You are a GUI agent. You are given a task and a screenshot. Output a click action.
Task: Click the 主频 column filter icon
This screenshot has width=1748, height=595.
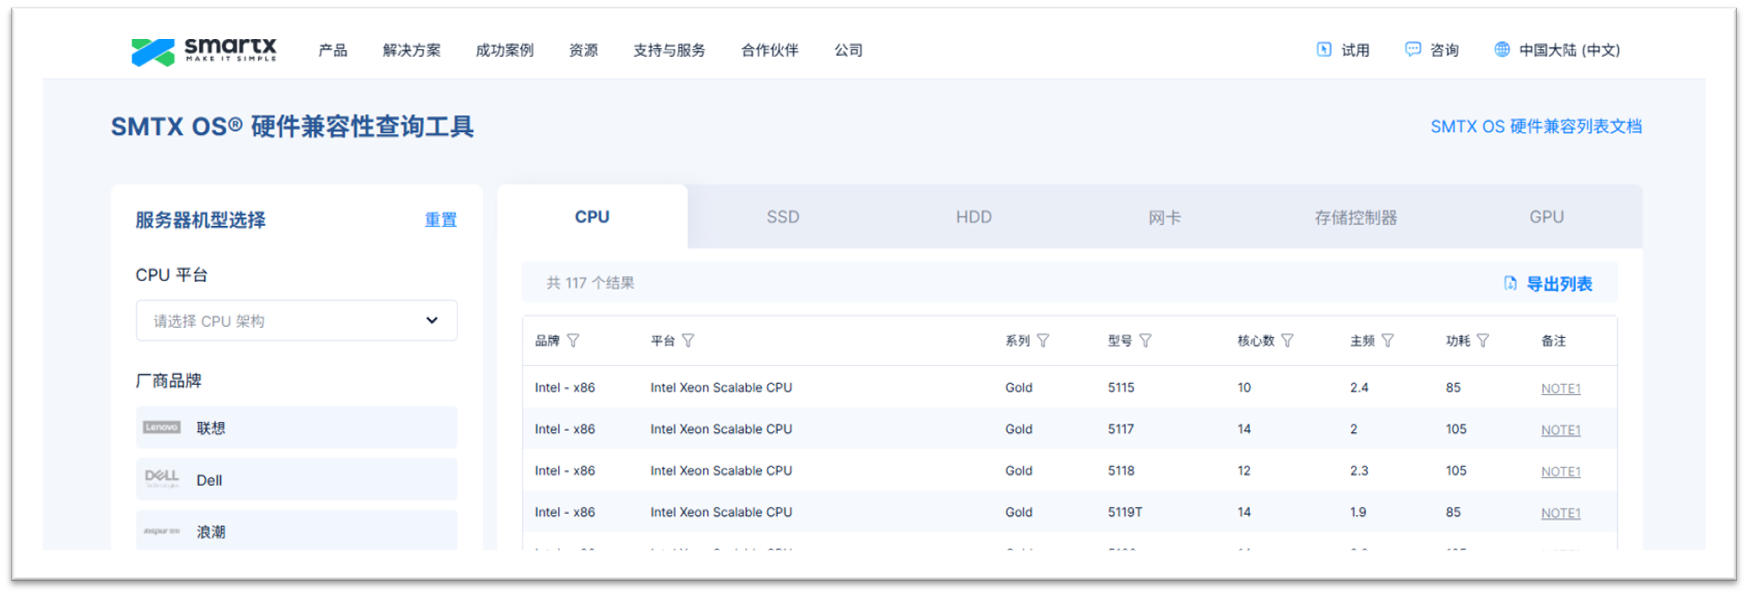[1387, 341]
